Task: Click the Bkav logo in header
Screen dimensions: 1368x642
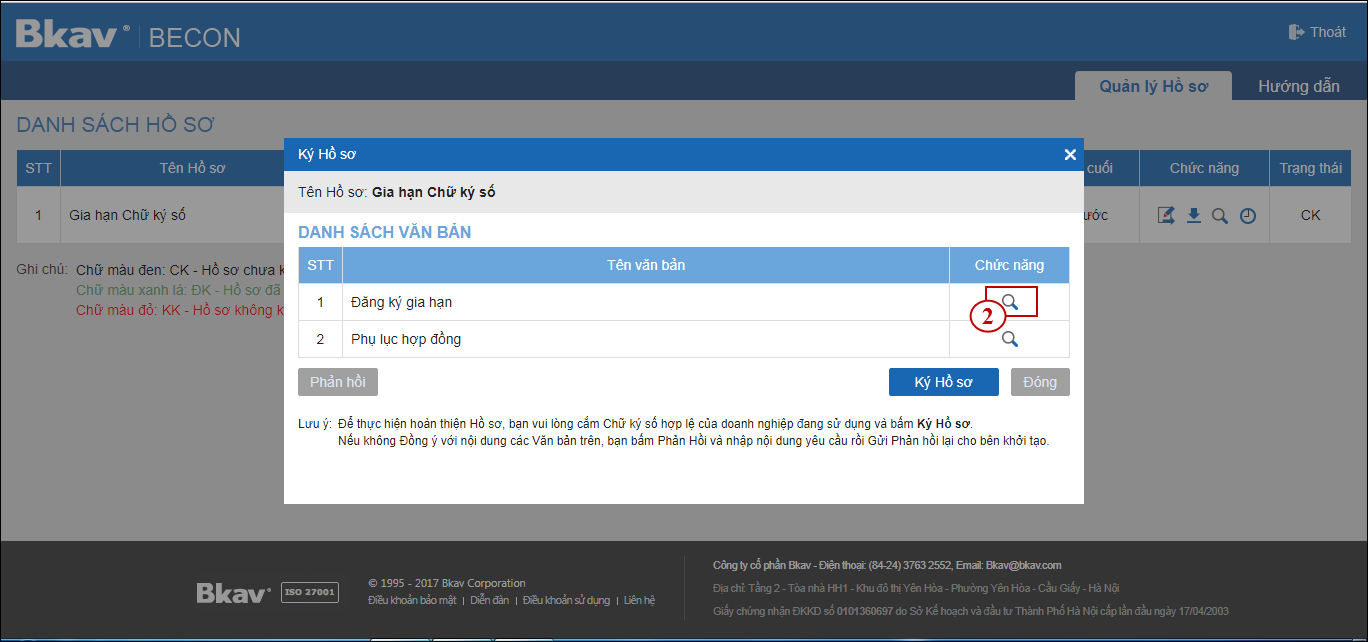Action: (x=72, y=36)
